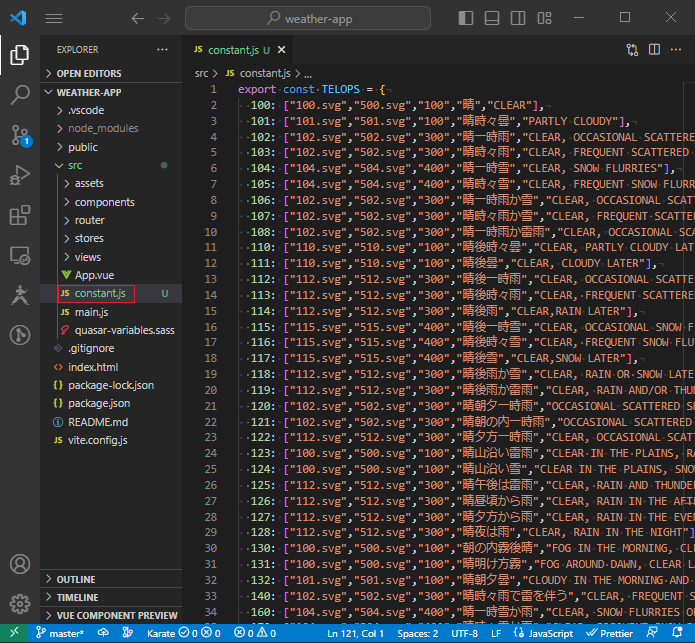Open Explorer Views and More Actions ellipsis
The image size is (695, 643).
162,50
